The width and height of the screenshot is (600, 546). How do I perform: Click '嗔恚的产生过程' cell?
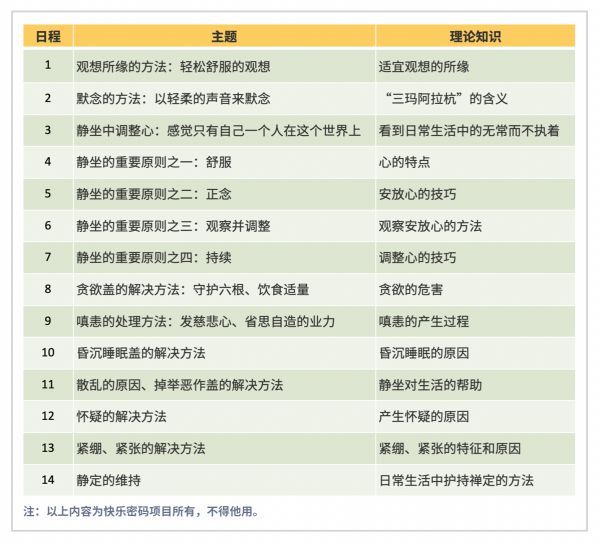[x=475, y=321]
